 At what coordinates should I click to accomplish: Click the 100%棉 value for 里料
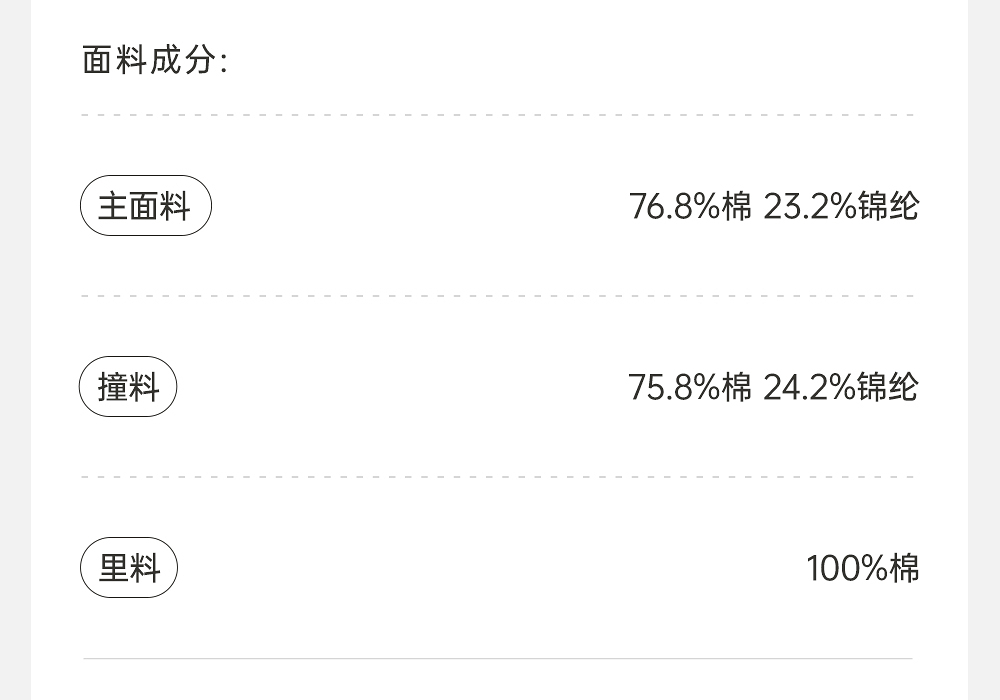pos(862,568)
